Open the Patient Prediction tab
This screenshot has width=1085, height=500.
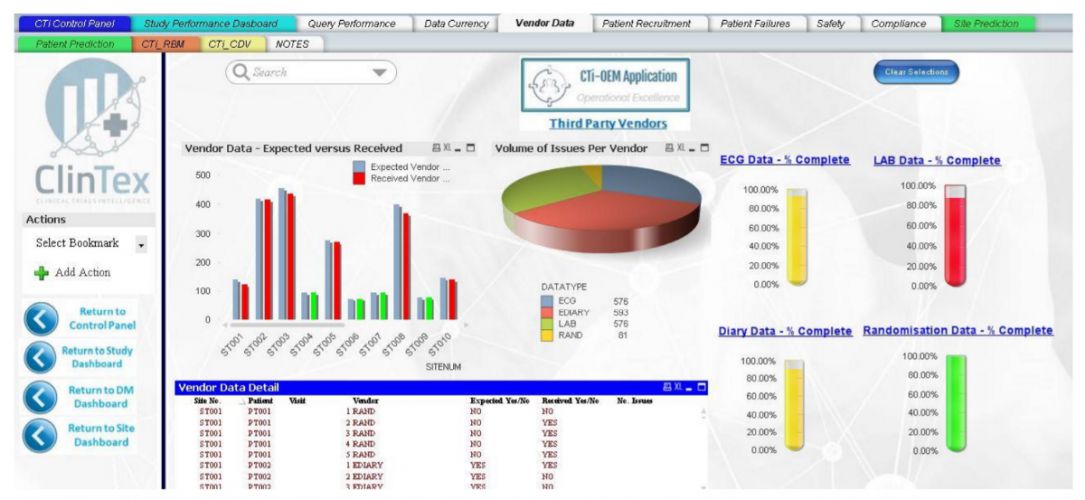73,44
